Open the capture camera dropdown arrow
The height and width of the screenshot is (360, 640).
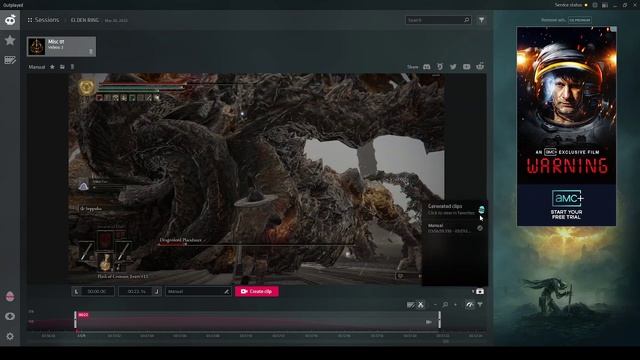pyautogui.click(x=473, y=291)
